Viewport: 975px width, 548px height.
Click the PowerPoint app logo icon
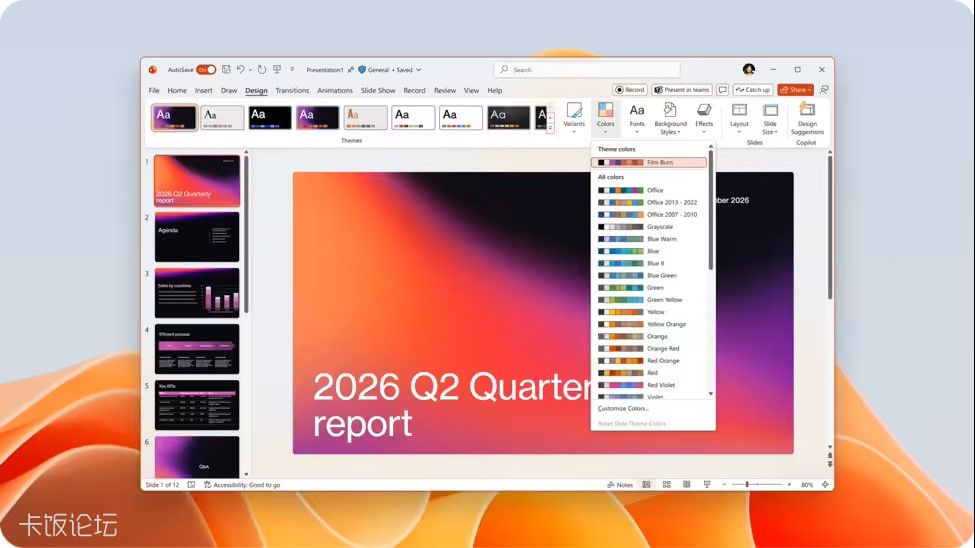[153, 70]
